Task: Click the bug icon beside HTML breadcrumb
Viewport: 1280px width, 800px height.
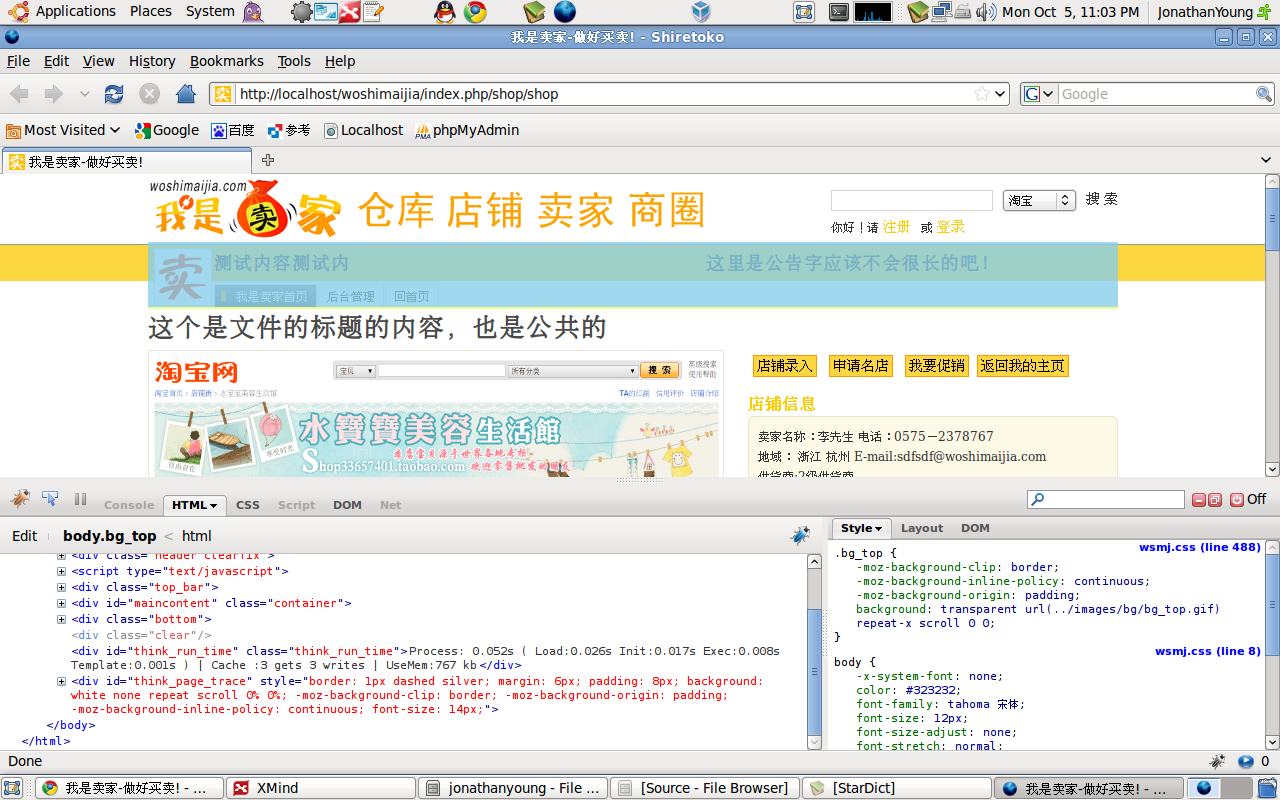Action: 800,535
